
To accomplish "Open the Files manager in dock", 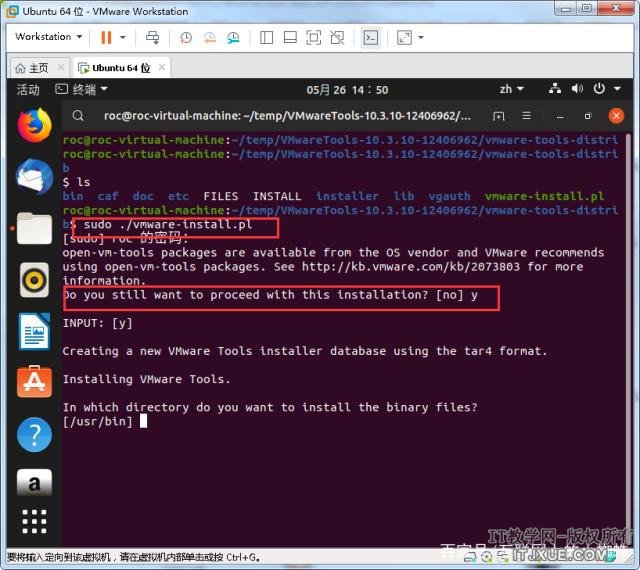I will click(x=34, y=229).
